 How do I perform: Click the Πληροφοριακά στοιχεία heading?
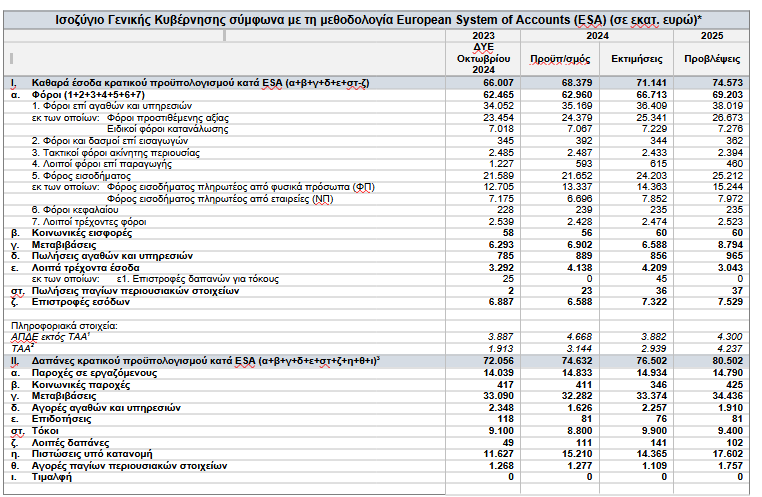click(x=60, y=326)
